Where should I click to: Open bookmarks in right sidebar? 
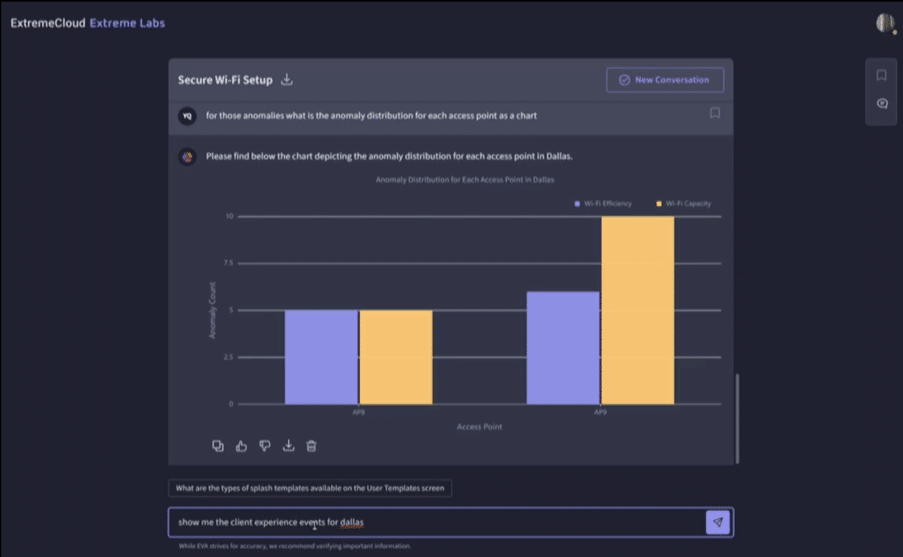click(x=881, y=75)
